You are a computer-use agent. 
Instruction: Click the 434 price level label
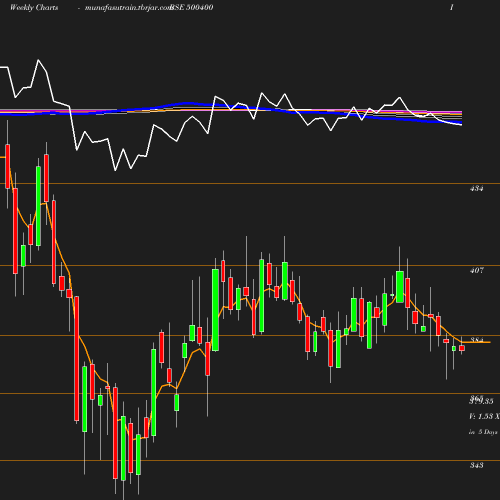pyautogui.click(x=476, y=189)
